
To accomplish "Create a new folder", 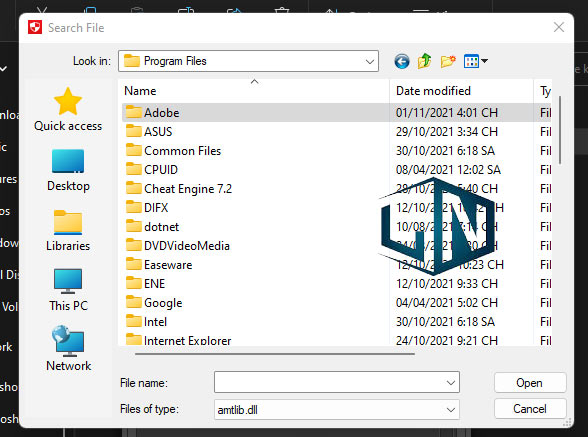I will pyautogui.click(x=448, y=61).
